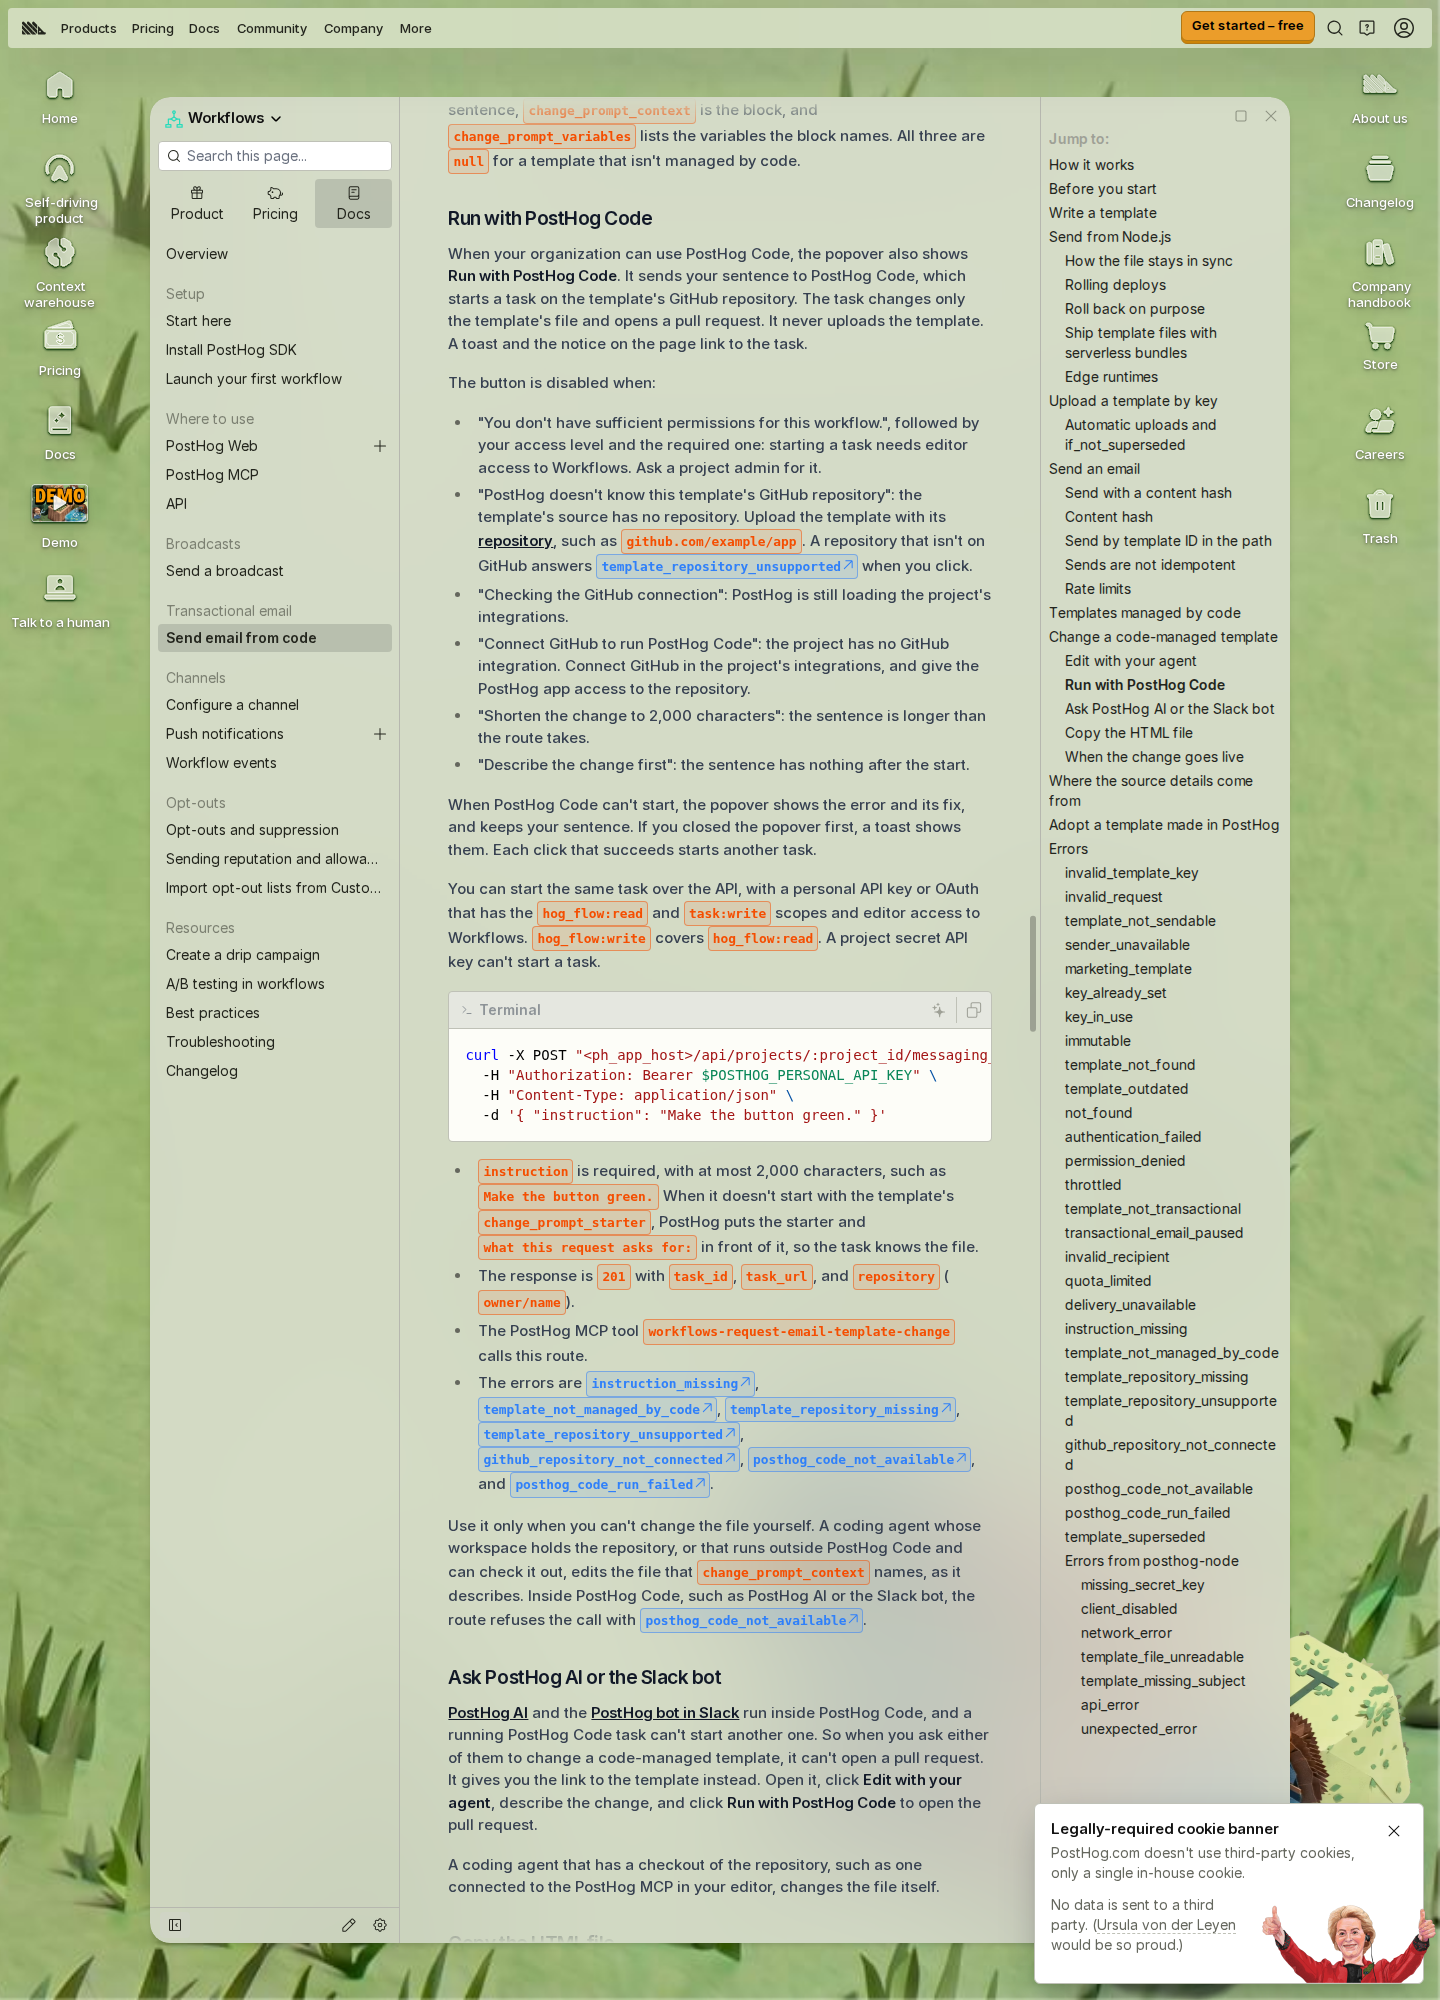Open the PostHog AI link

click(488, 1713)
